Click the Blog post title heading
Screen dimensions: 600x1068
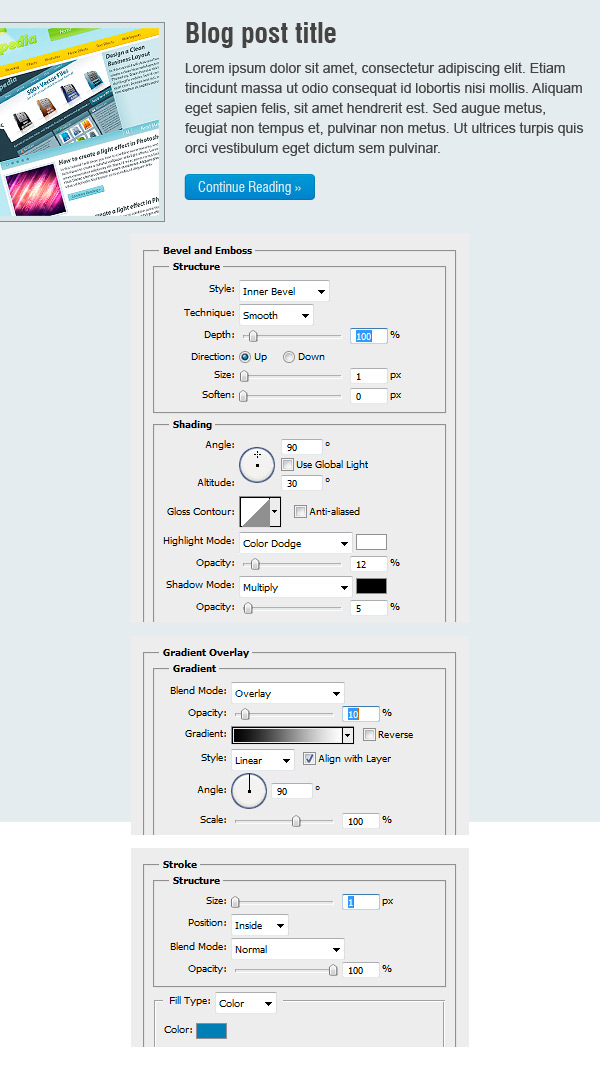[x=260, y=33]
